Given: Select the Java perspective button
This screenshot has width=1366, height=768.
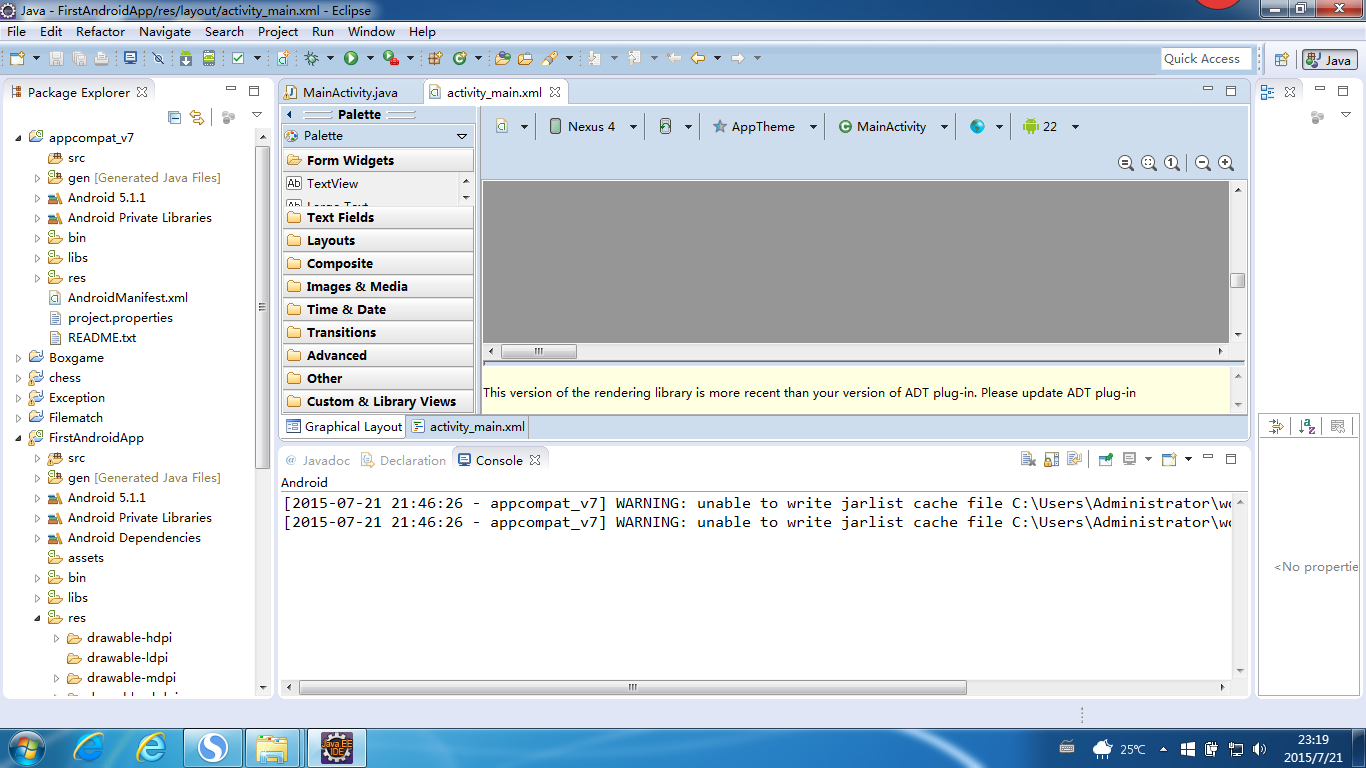Looking at the screenshot, I should tap(1329, 59).
